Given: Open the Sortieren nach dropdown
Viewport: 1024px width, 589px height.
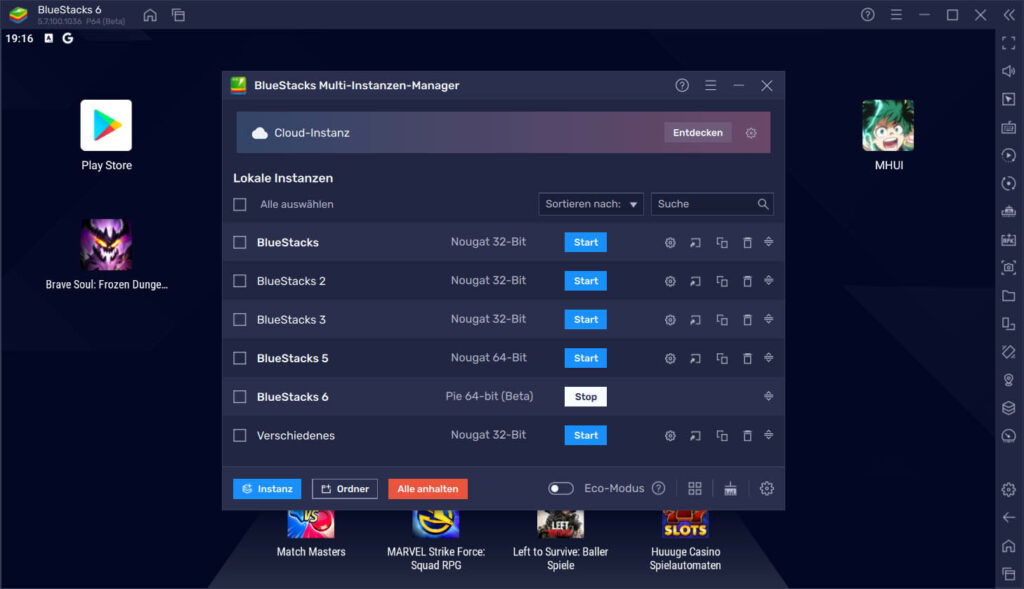Looking at the screenshot, I should pos(591,203).
